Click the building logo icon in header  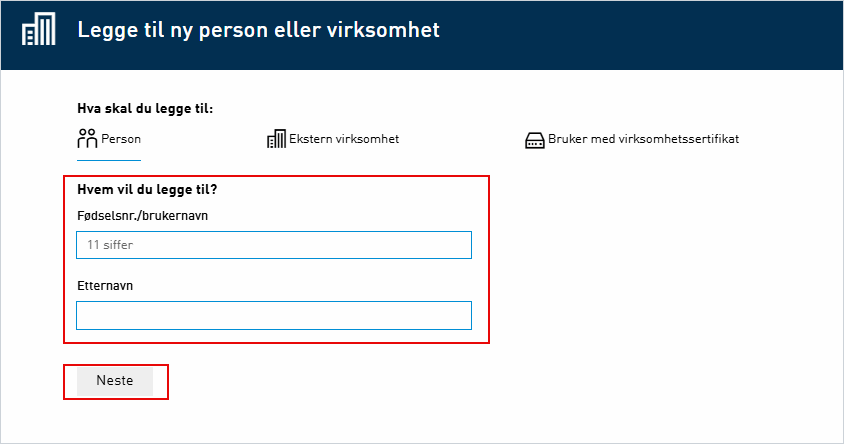click(x=39, y=30)
